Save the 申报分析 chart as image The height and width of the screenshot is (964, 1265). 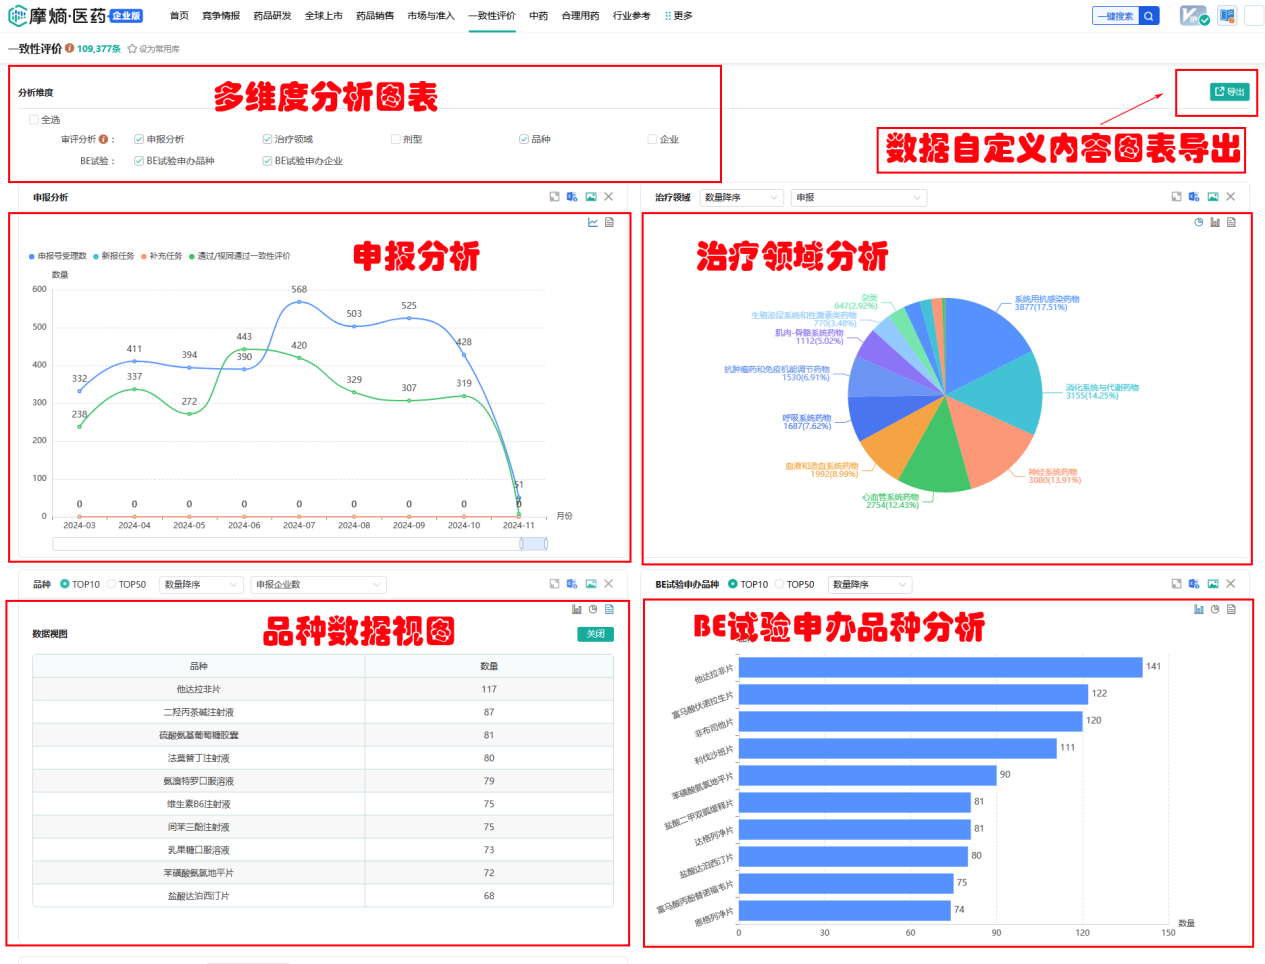pyautogui.click(x=591, y=197)
